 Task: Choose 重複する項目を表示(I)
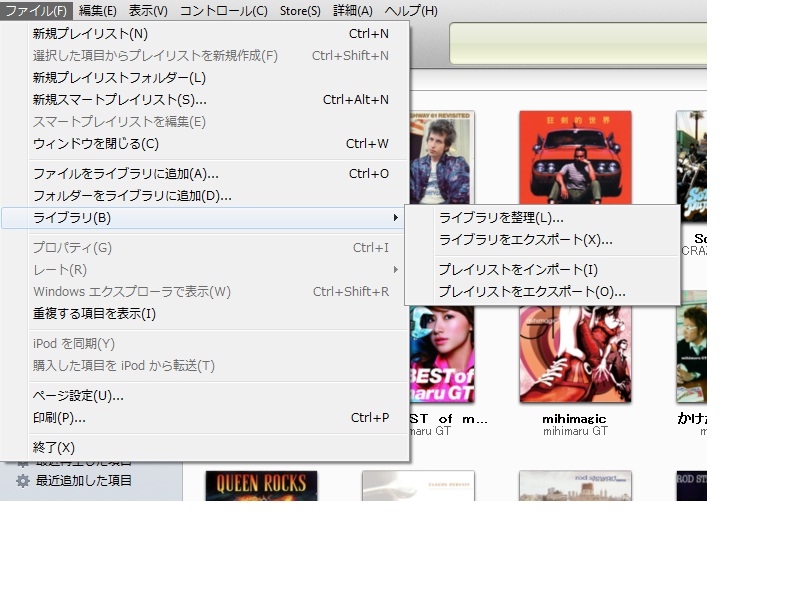point(204,314)
